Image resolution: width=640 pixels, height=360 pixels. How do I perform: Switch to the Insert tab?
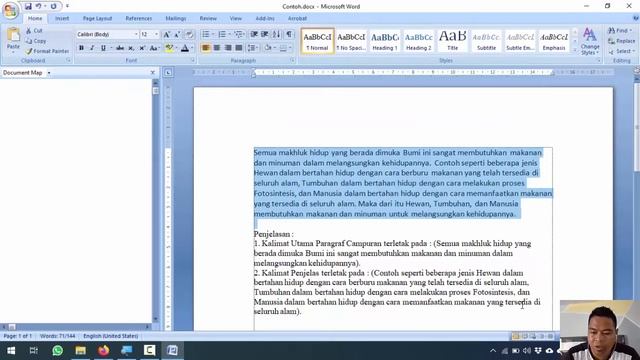[x=62, y=18]
